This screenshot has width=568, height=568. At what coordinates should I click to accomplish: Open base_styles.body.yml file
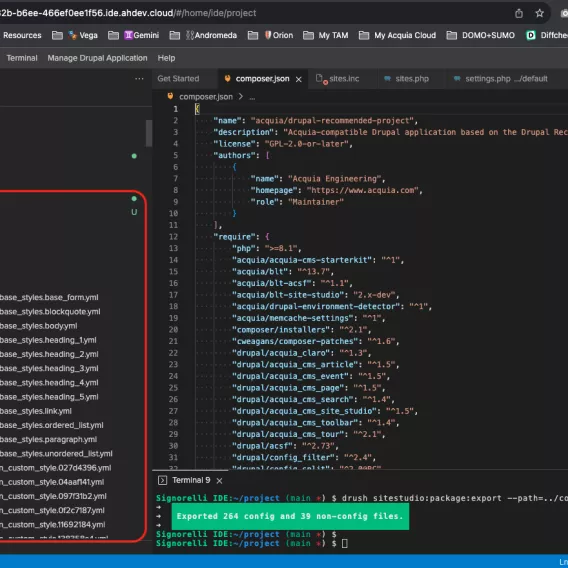click(x=38, y=326)
